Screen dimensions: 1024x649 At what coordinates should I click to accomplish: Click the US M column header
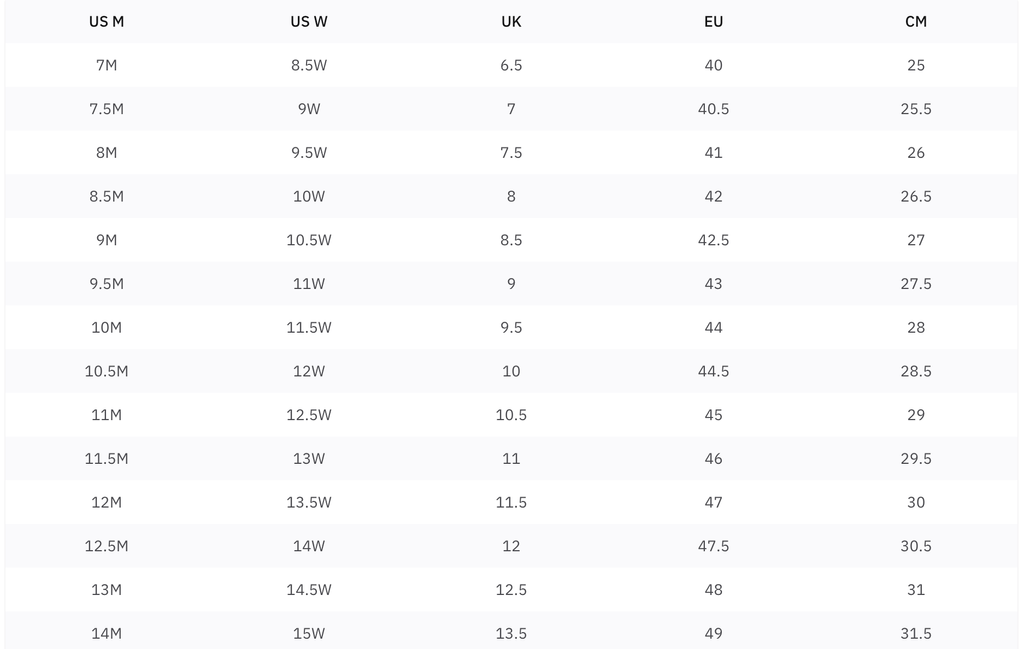tap(106, 21)
